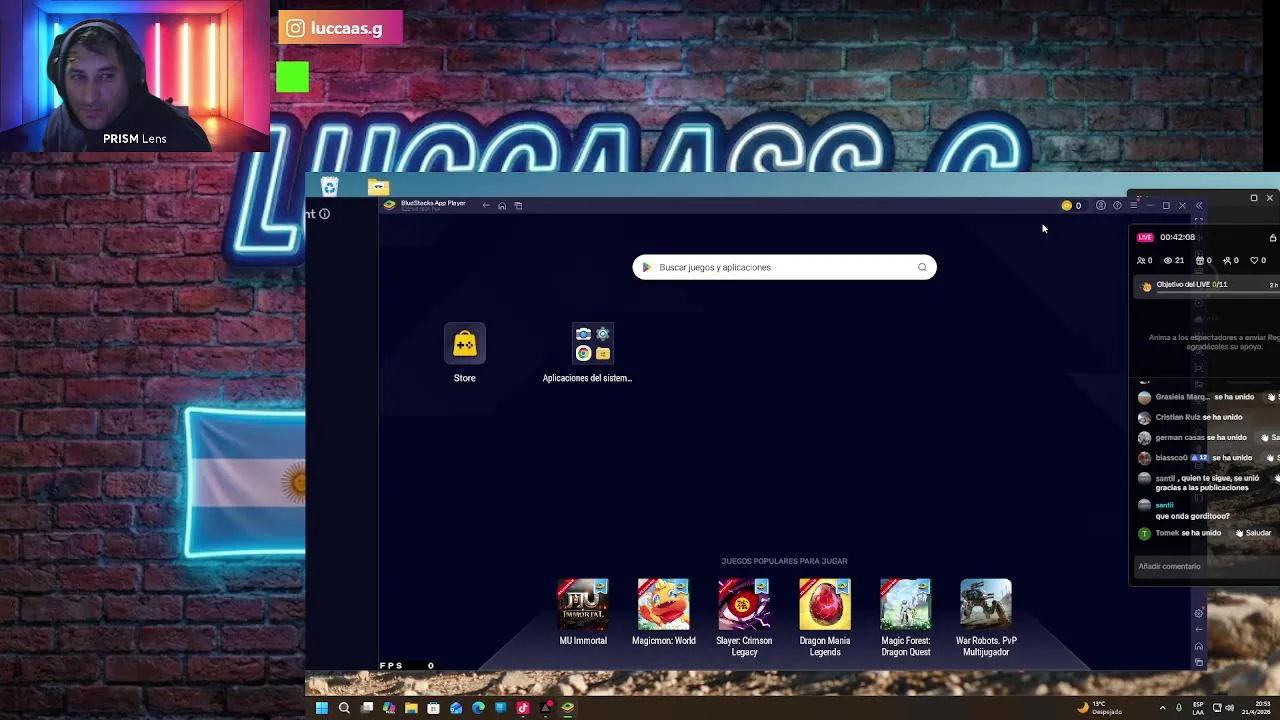
Task: Click the luccaas.g Instagram label
Action: (340, 28)
